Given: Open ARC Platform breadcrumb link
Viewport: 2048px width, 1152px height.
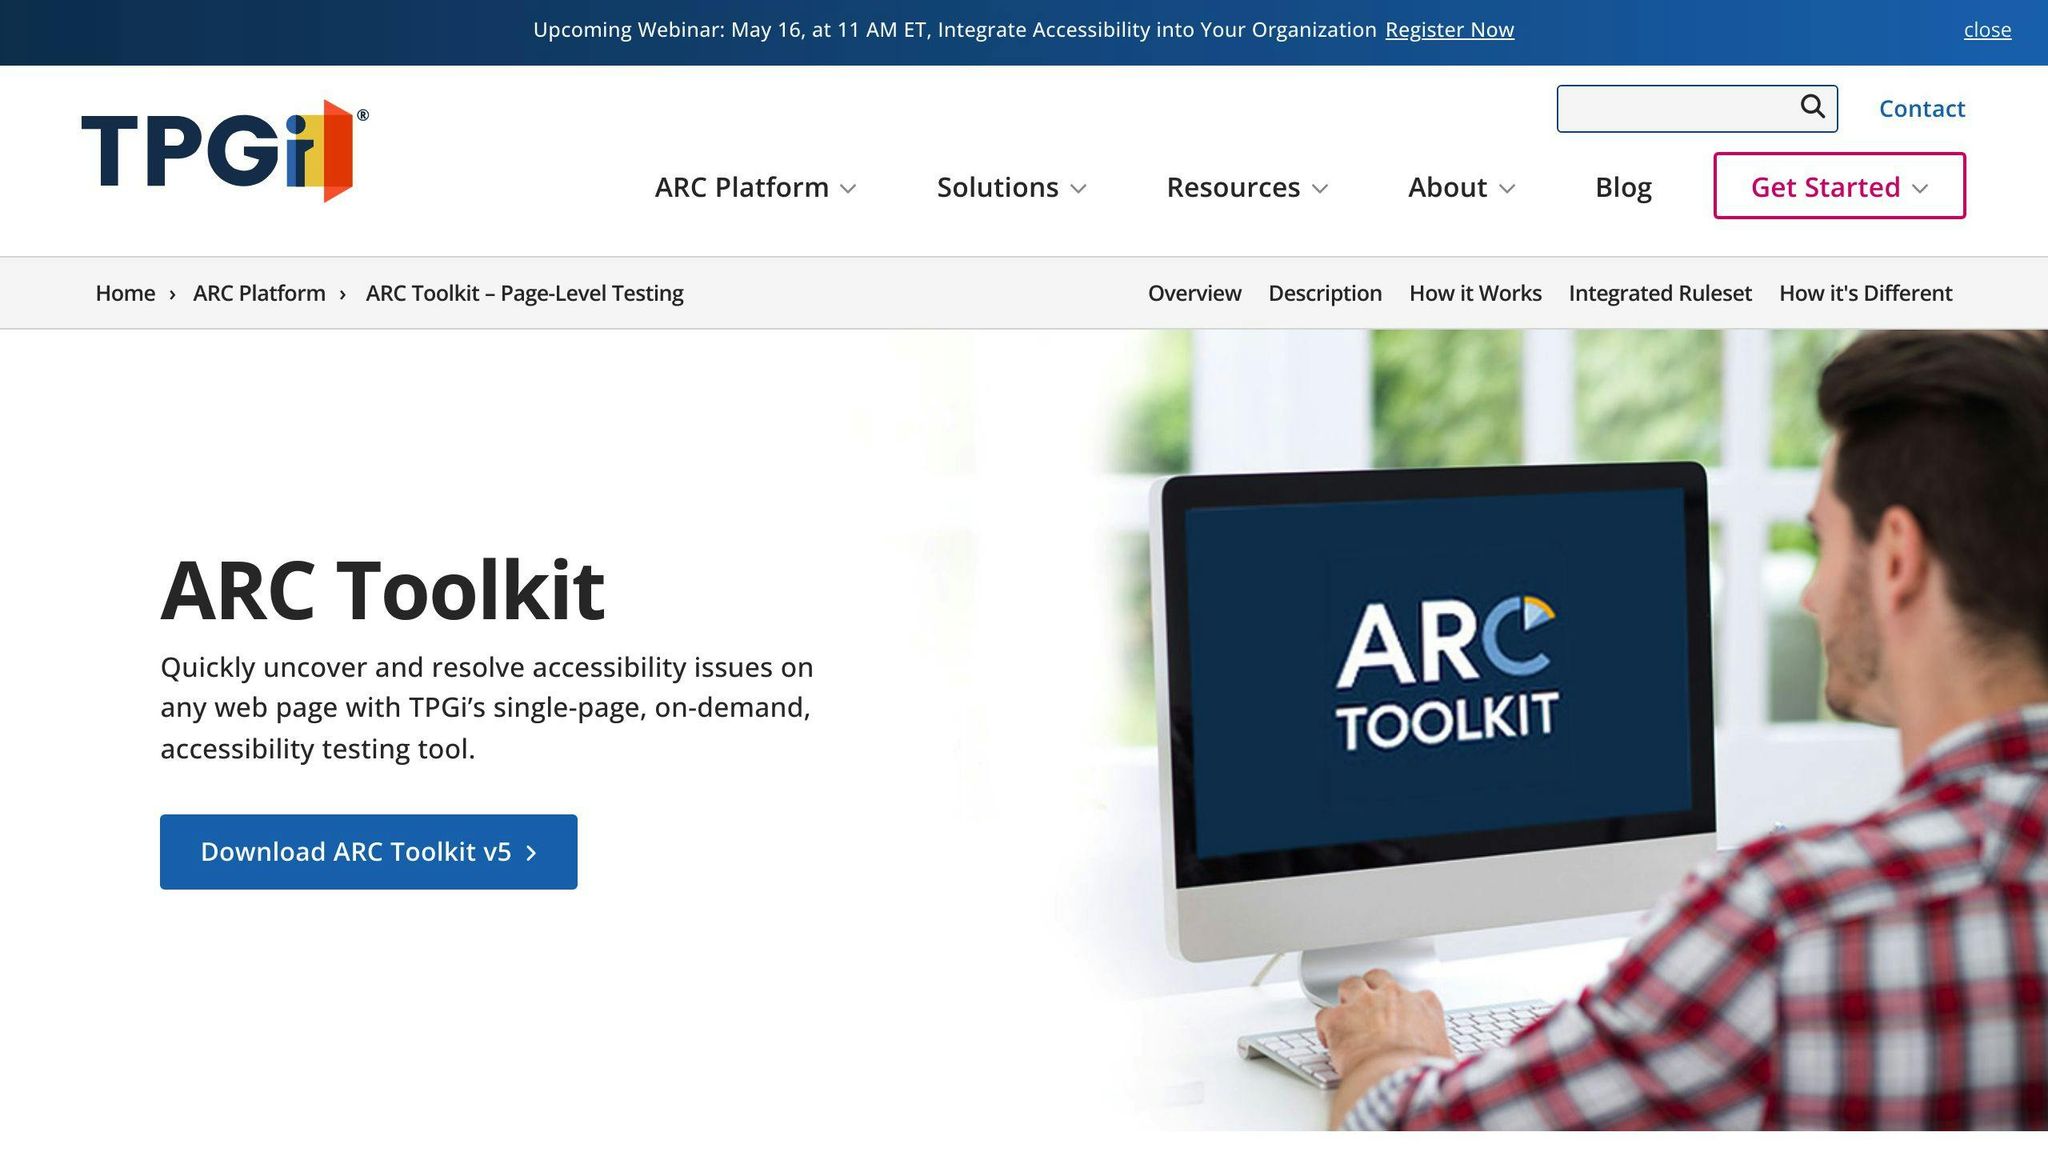Looking at the screenshot, I should (259, 293).
